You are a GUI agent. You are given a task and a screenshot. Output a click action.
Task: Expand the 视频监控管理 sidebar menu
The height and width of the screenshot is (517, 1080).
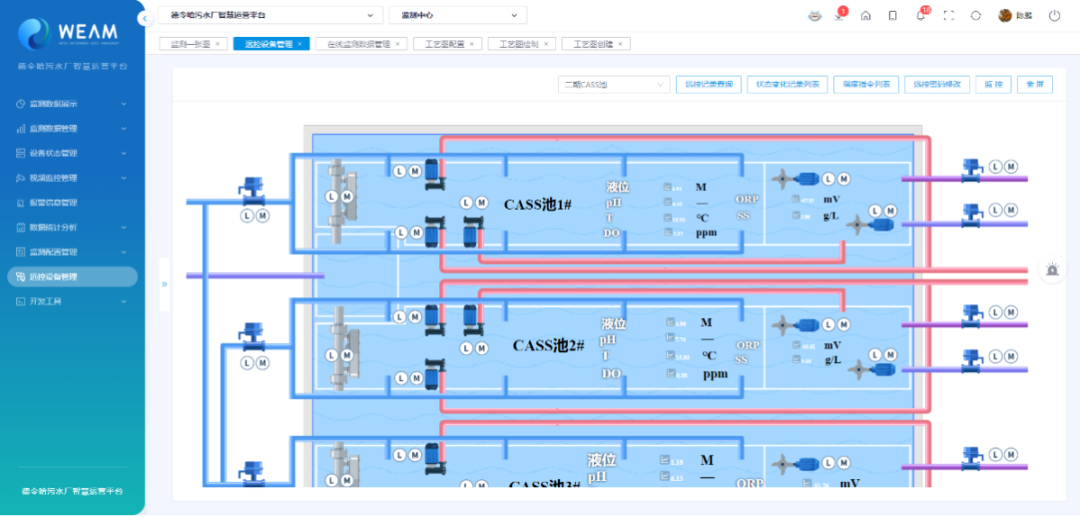tap(72, 178)
